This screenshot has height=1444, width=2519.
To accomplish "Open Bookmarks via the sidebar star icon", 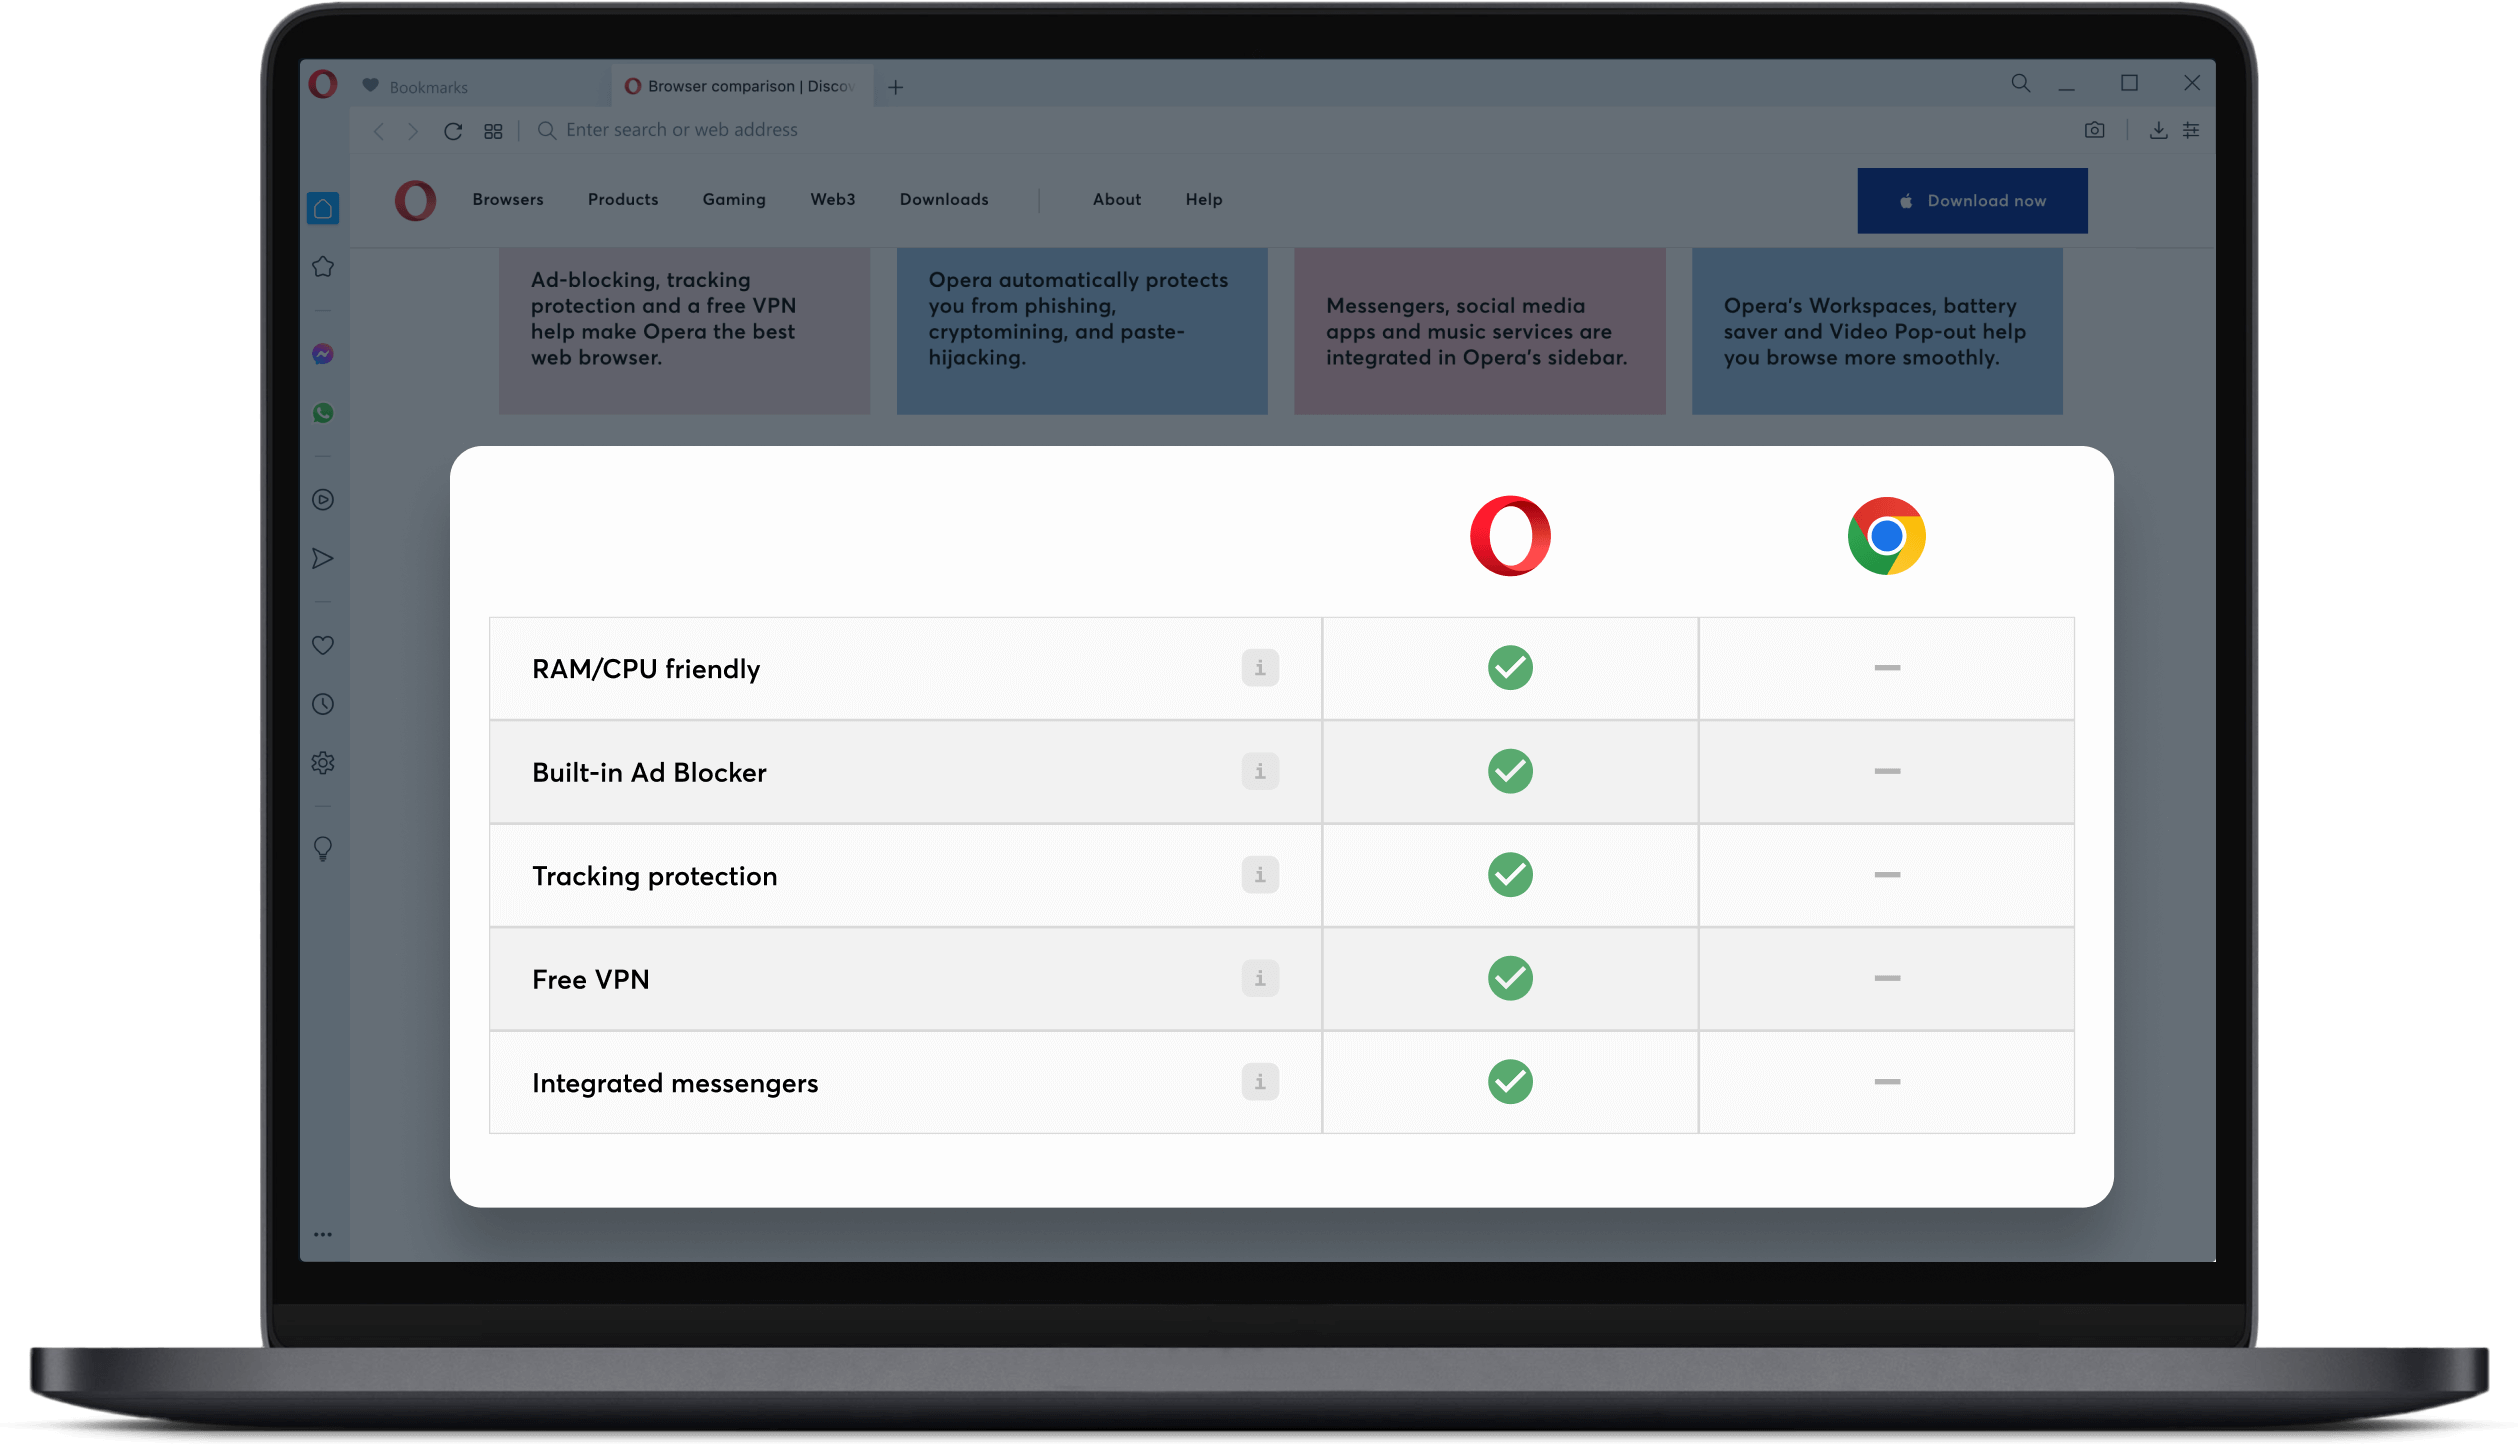I will click(322, 267).
